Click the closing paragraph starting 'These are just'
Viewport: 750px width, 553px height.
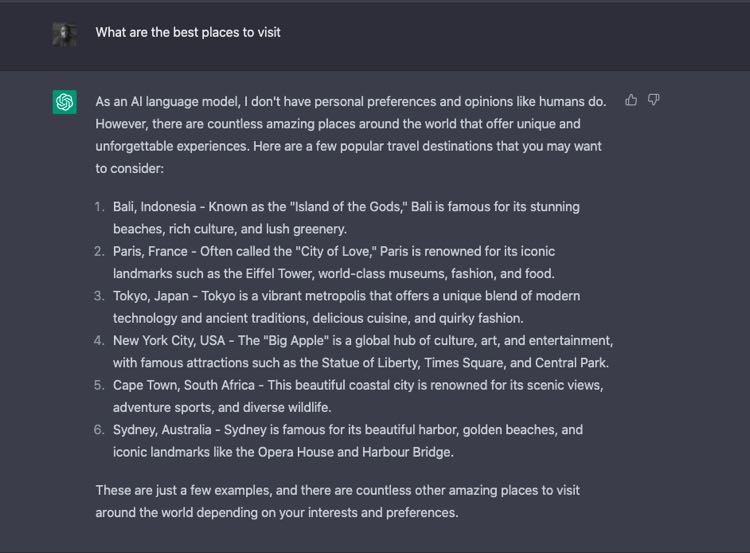tap(337, 501)
